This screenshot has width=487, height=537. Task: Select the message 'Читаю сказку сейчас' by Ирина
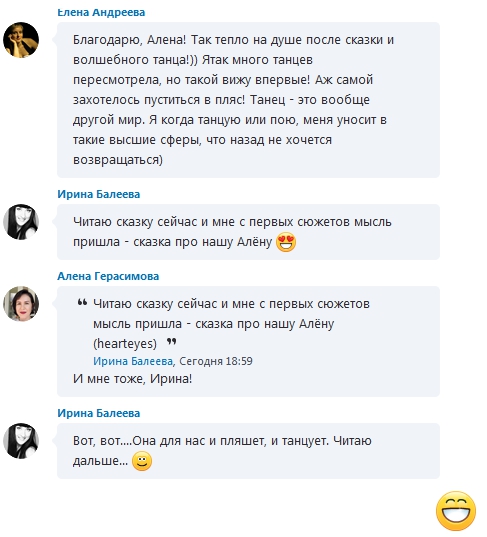(248, 232)
